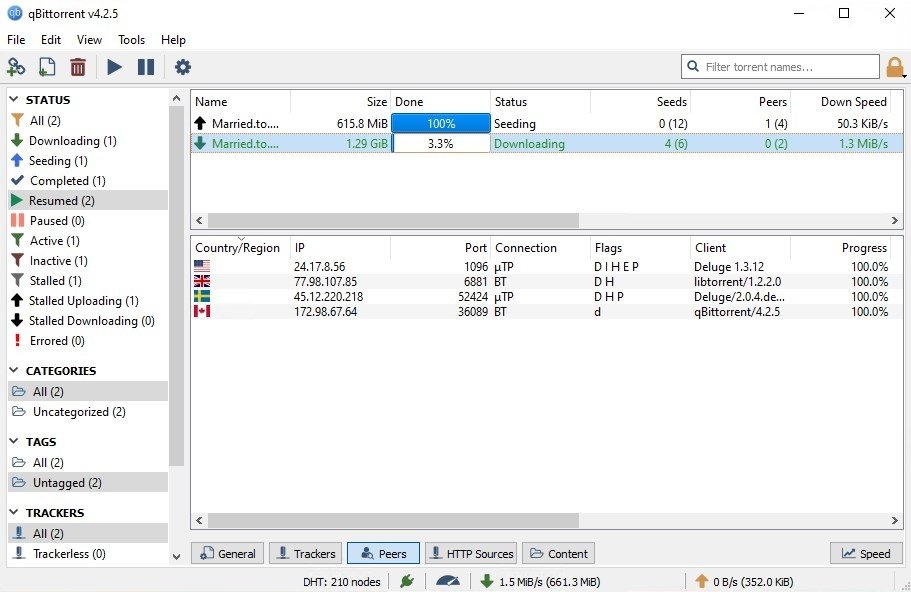
Task: Select the Paused (0) status filter
Action: click(56, 221)
